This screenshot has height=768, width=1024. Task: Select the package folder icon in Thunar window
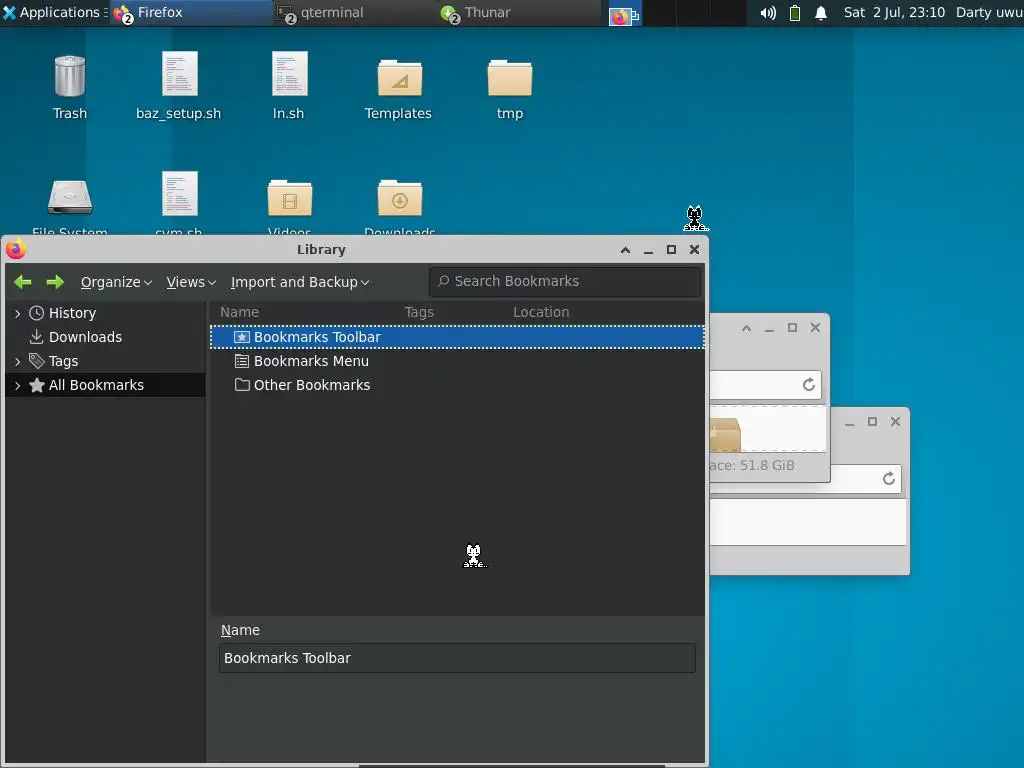click(725, 435)
